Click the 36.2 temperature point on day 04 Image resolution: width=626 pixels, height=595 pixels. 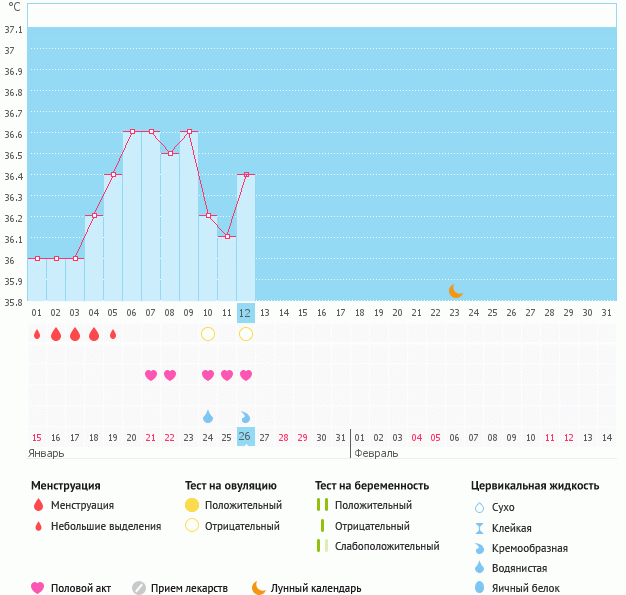94,215
